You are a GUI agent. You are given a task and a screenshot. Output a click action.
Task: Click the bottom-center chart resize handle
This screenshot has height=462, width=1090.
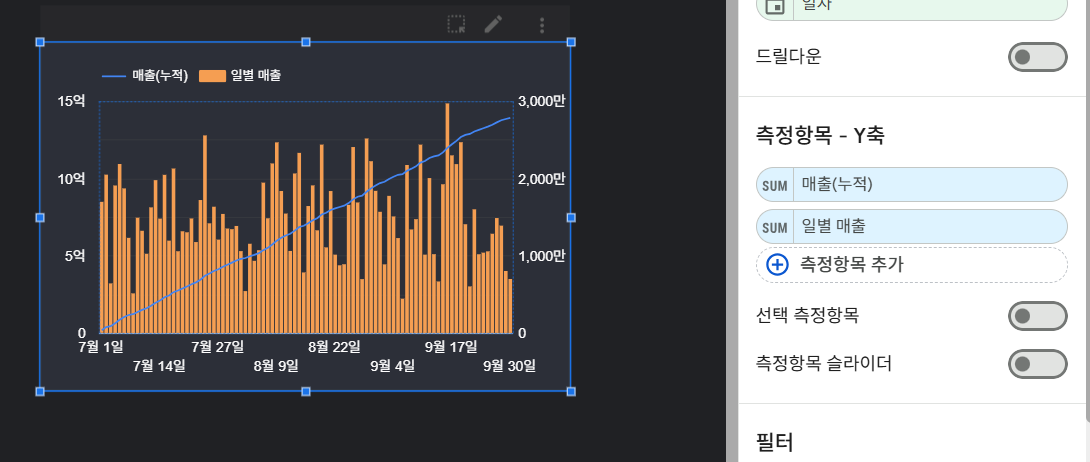pos(306,392)
